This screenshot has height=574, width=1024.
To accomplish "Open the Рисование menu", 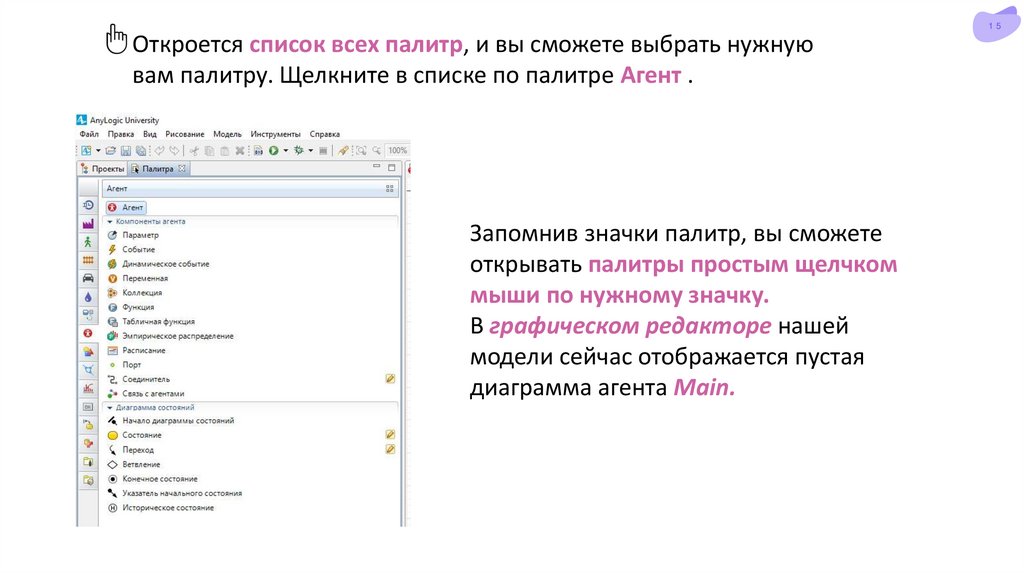I will pos(184,134).
